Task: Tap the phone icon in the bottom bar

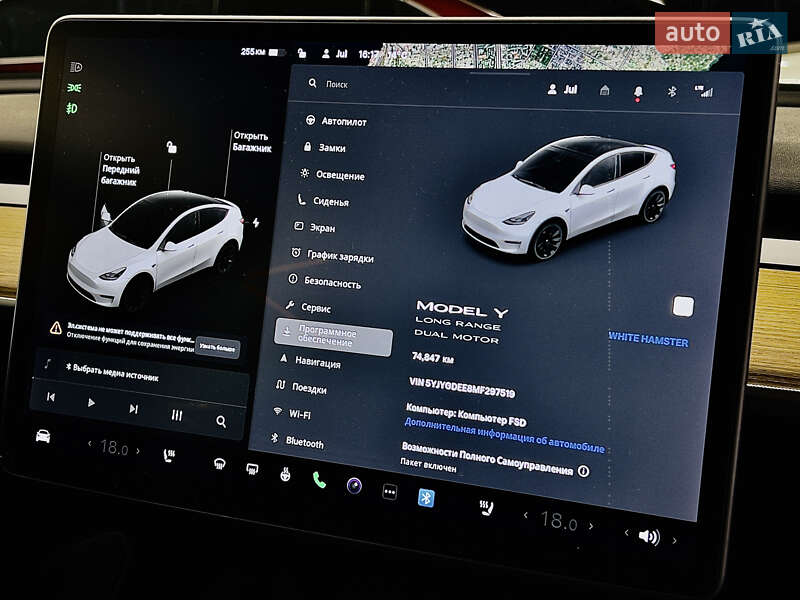Action: click(x=318, y=480)
